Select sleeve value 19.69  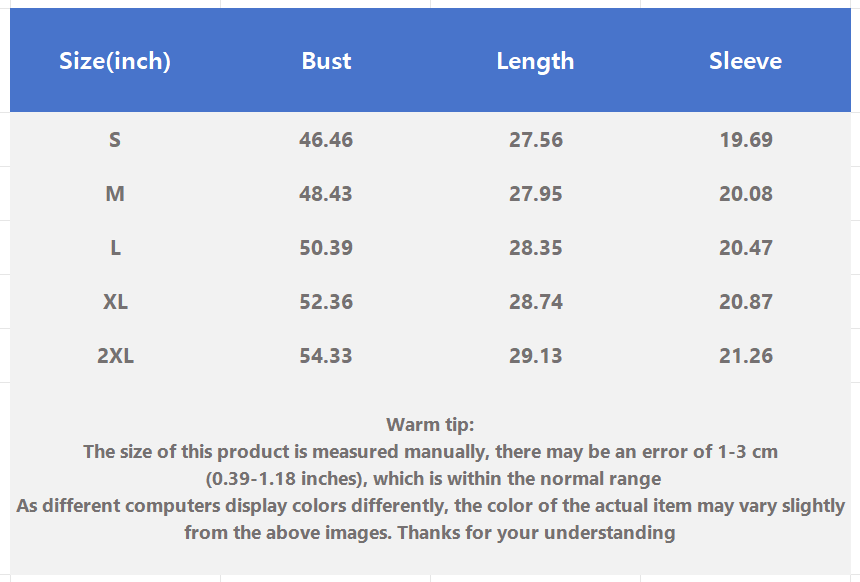[745, 140]
